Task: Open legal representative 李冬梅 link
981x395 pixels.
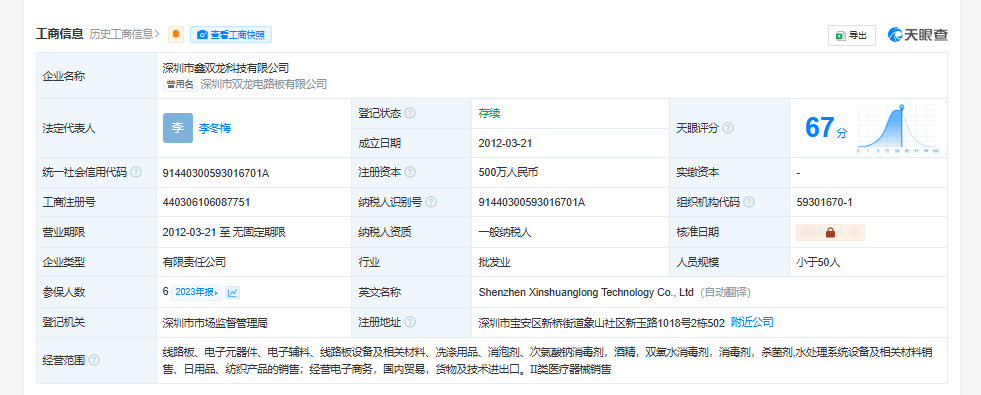Action: 215,128
